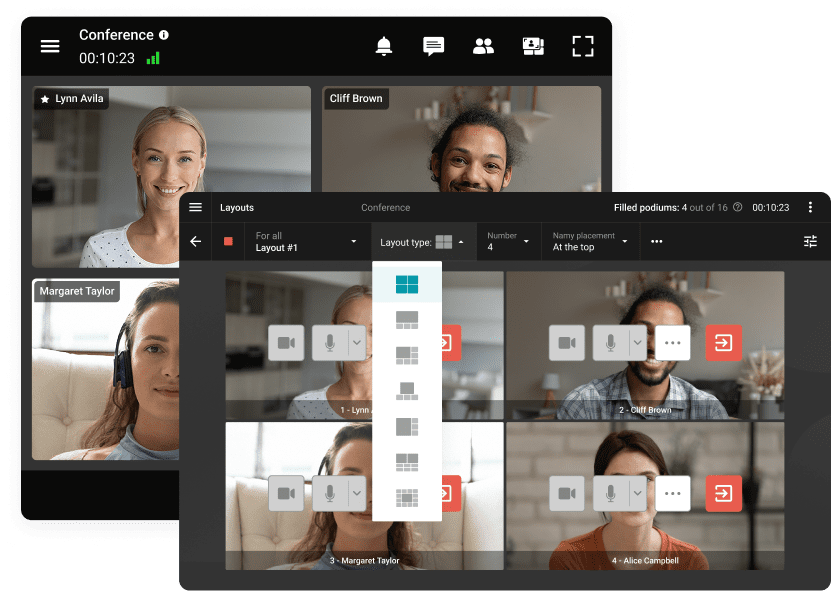The width and height of the screenshot is (831, 591).
Task: Select the equal 2x2 grid layout option
Action: point(406,285)
